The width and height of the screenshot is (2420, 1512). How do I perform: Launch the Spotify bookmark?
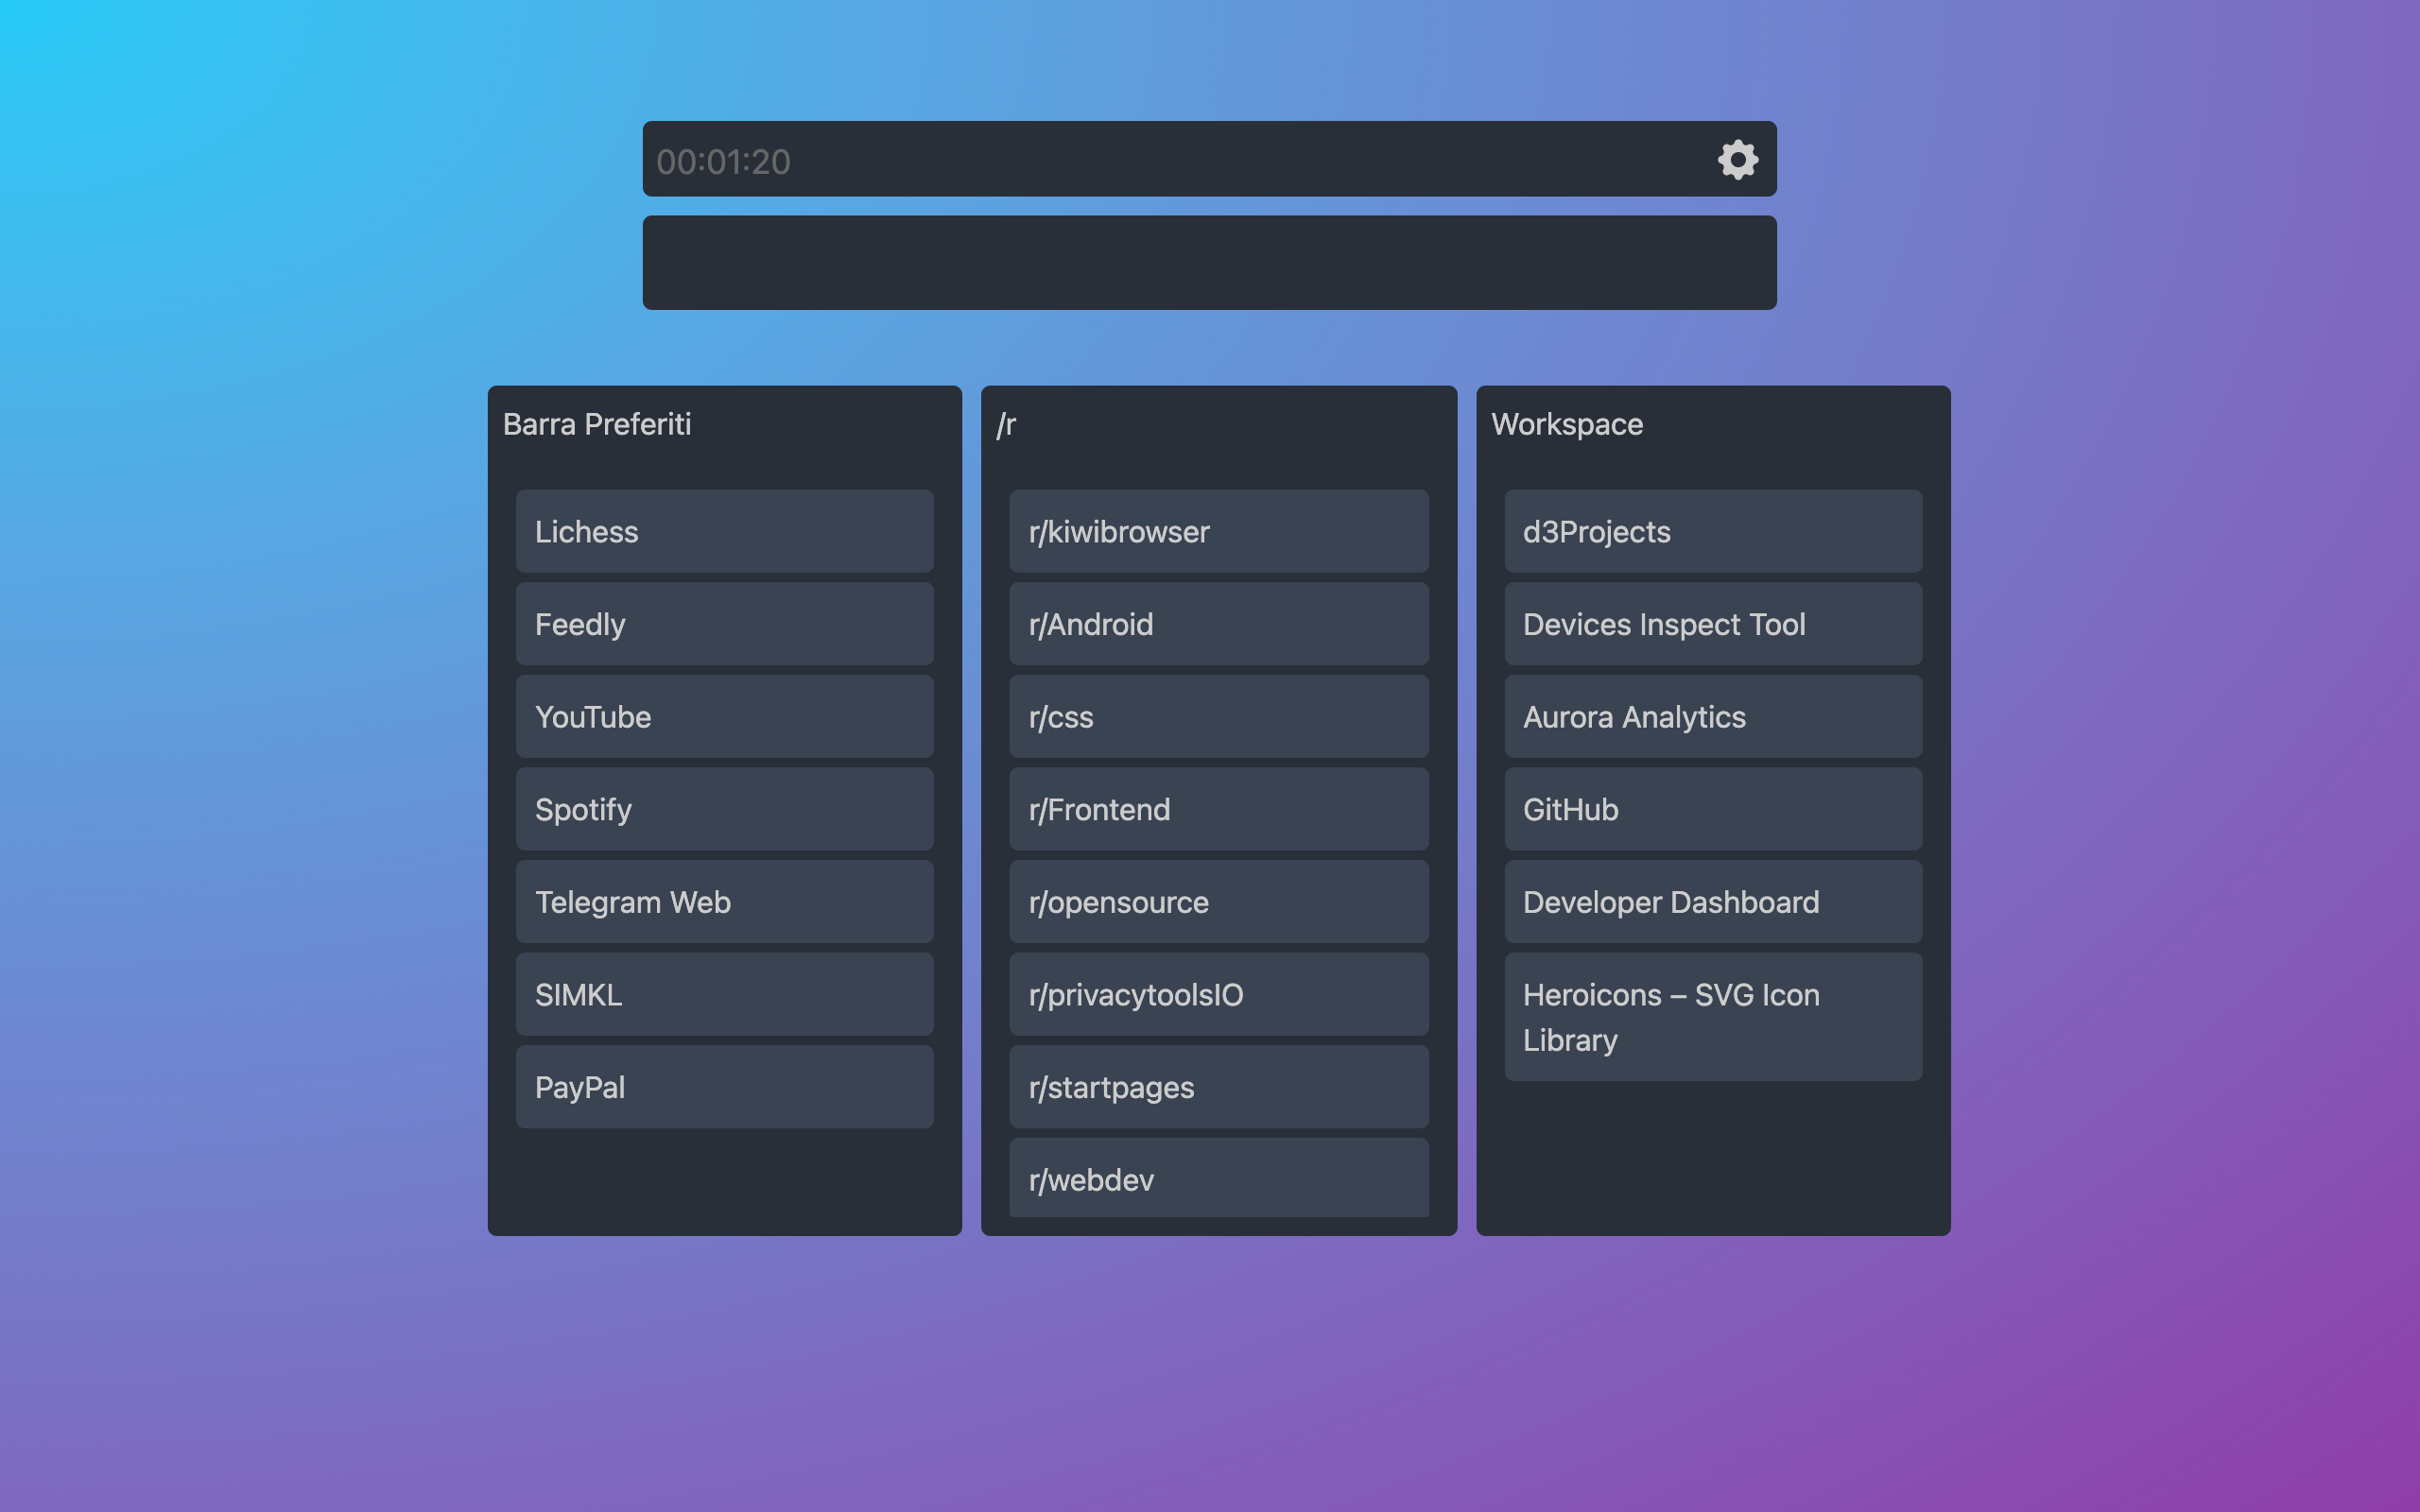(724, 809)
